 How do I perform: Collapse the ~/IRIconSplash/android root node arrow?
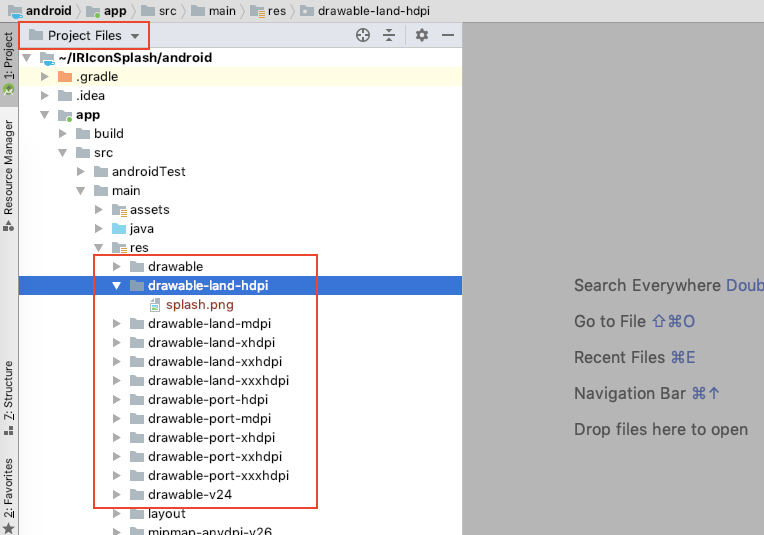27,58
